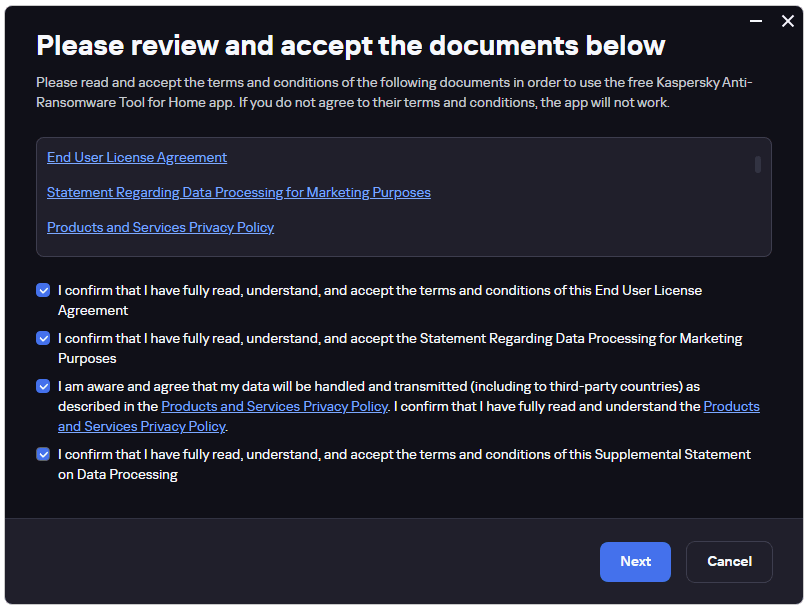Screen dimensions: 809x610
Task: Close the dialog with the X icon
Action: click(787, 21)
